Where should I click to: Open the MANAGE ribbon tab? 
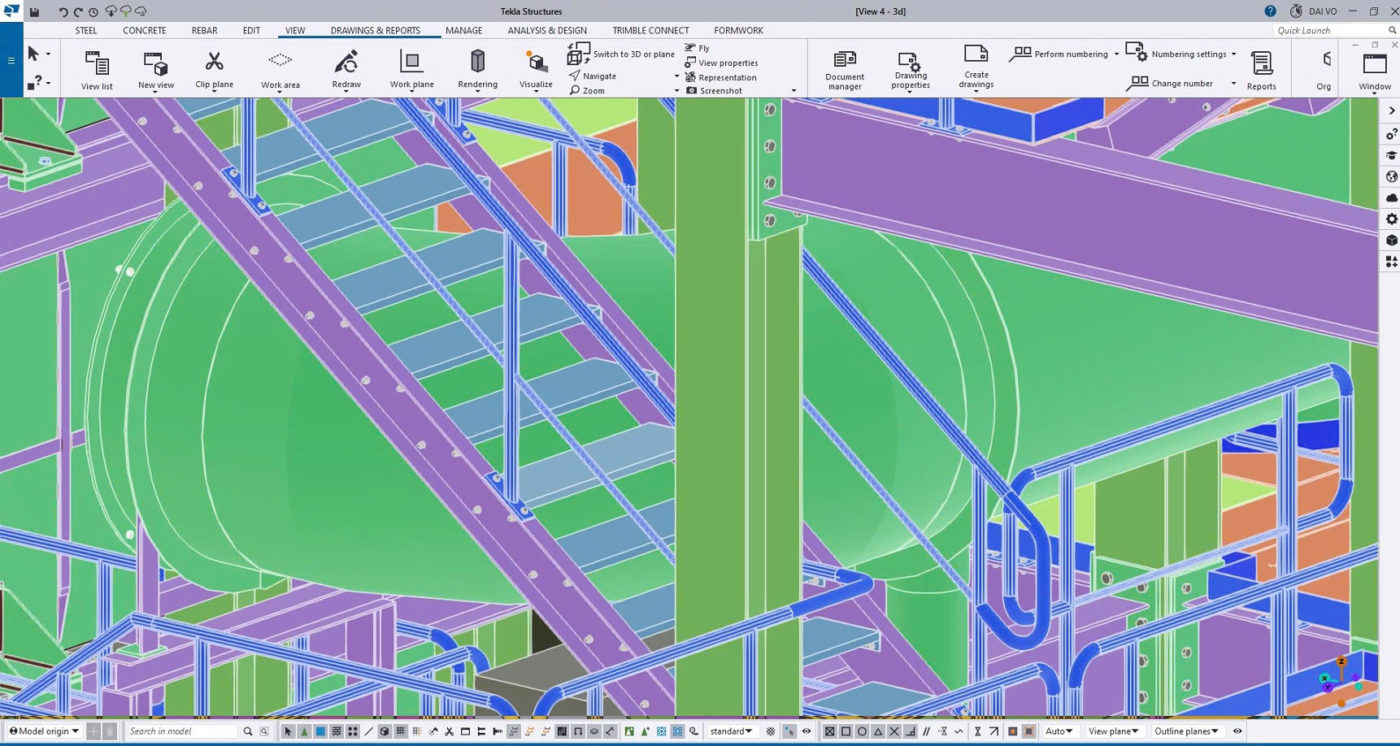coord(464,30)
